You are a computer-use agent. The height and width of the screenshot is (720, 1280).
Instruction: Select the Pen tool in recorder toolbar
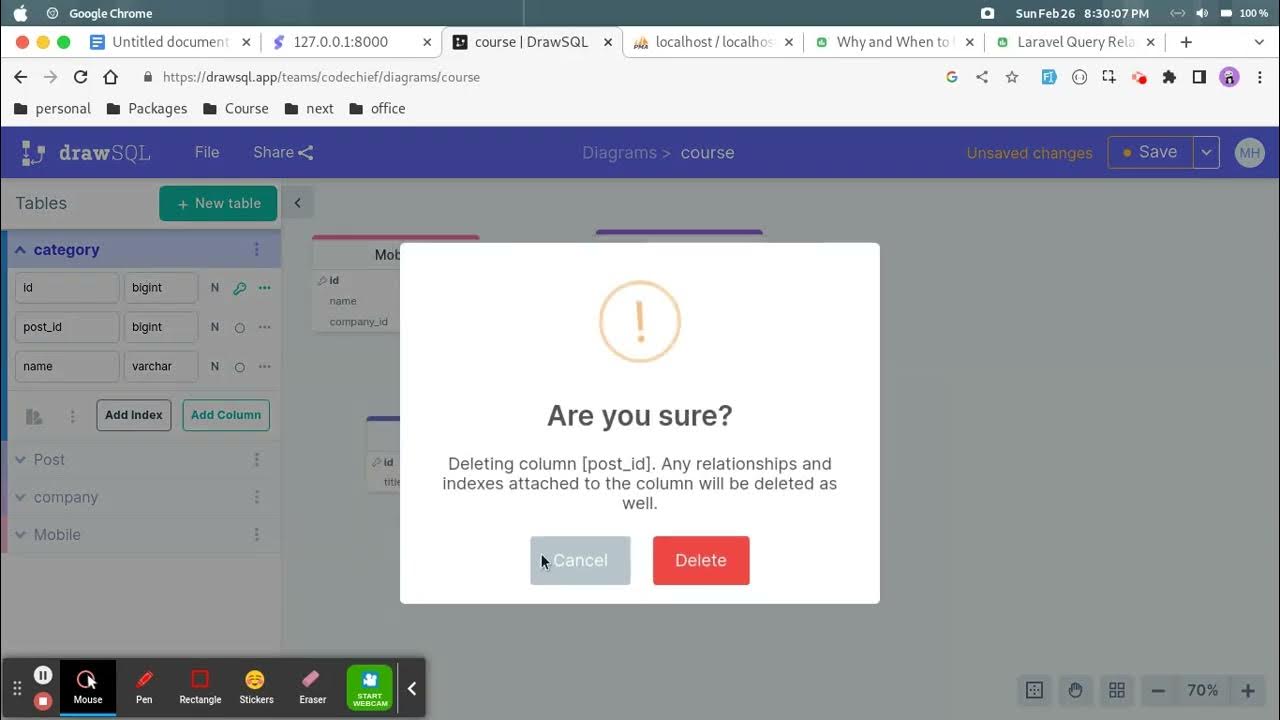pos(144,688)
